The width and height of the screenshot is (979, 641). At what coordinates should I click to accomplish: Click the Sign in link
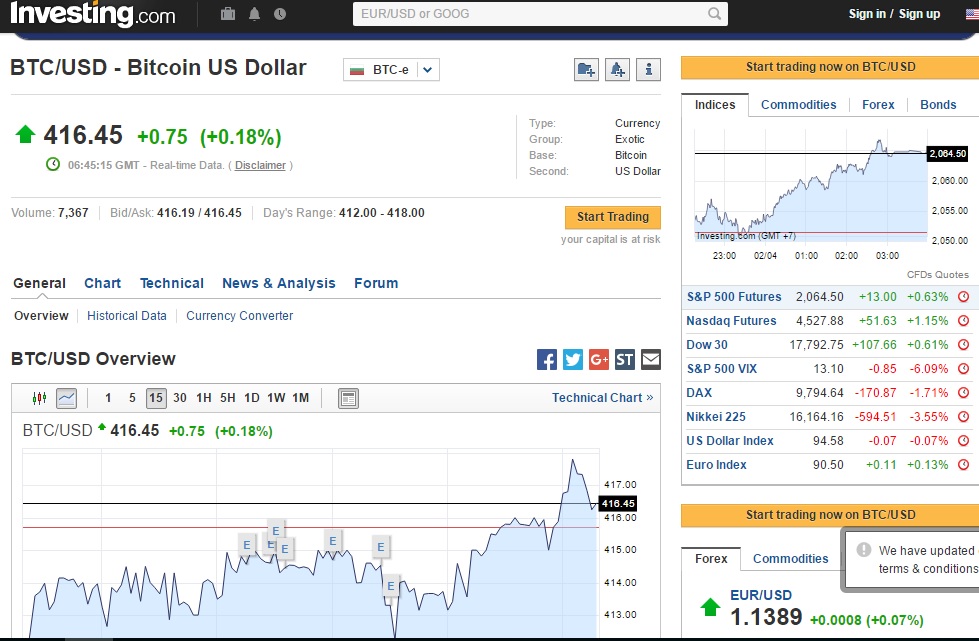click(867, 14)
